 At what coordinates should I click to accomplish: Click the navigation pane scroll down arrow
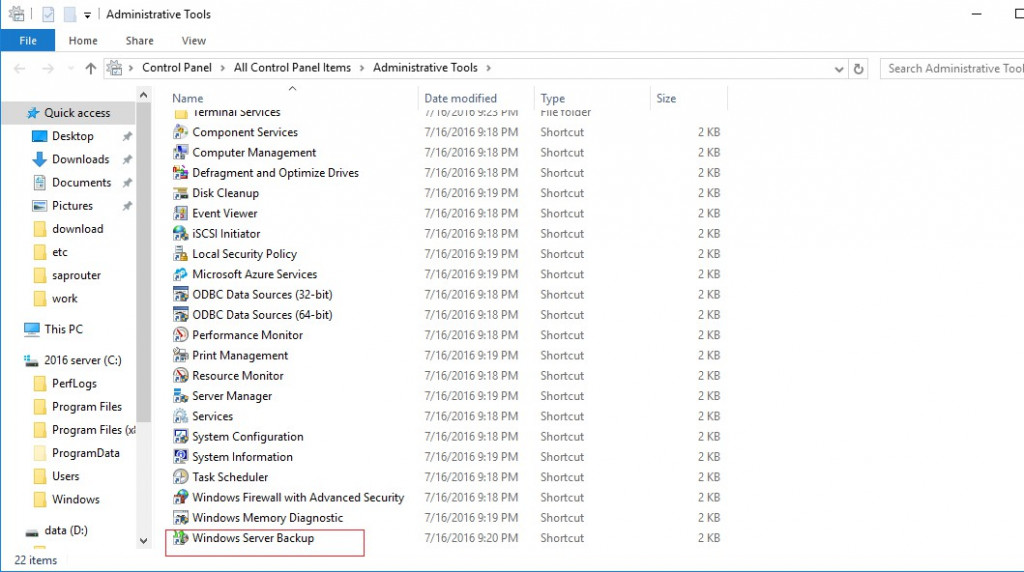point(144,541)
